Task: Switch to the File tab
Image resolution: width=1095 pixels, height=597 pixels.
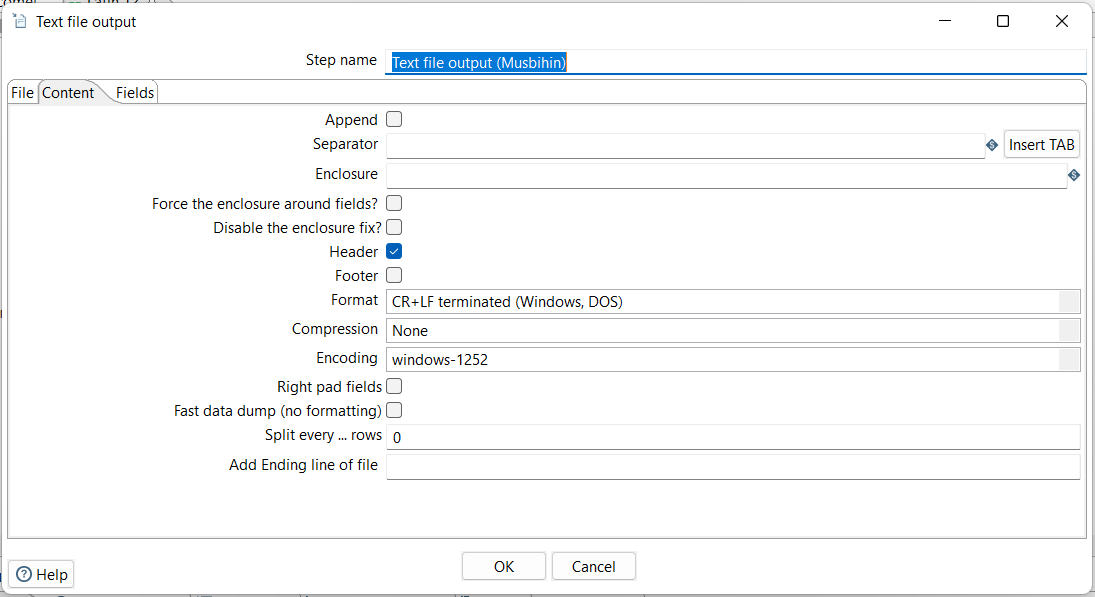Action: (22, 93)
